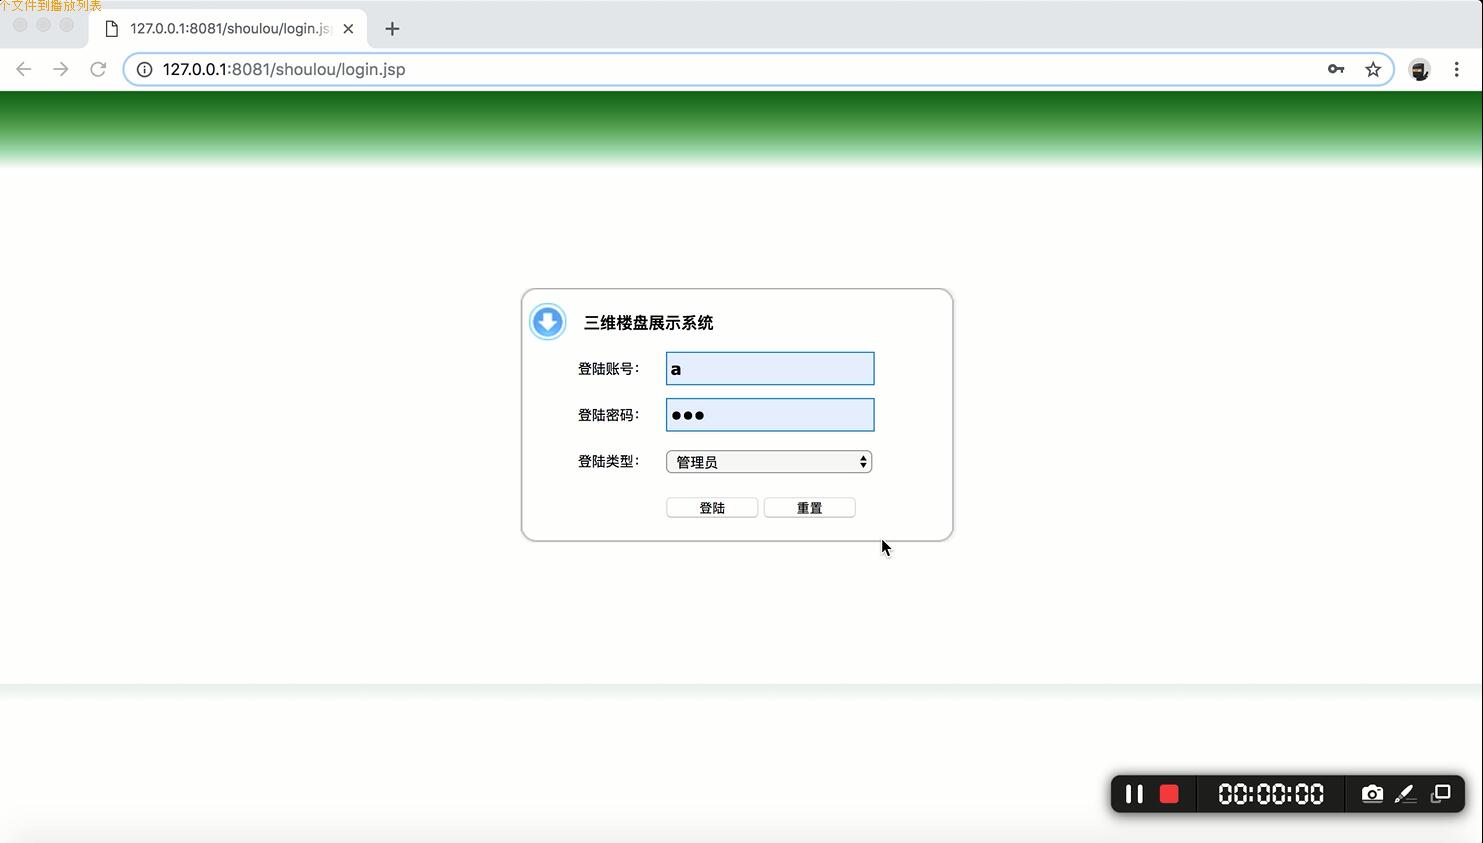This screenshot has height=843, width=1483.
Task: Click the 三维楼盘展示系统 title text
Action: [x=648, y=323]
